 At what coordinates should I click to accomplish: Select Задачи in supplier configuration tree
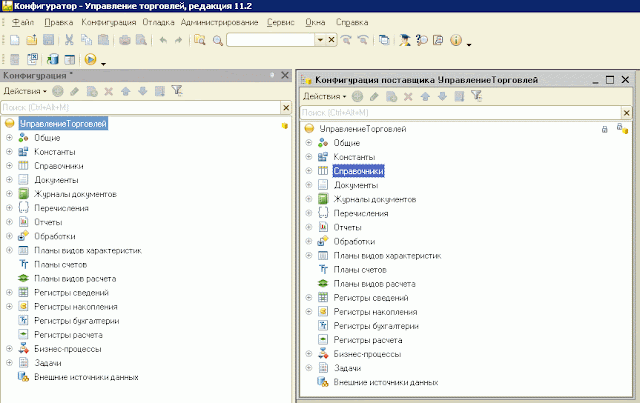point(347,368)
